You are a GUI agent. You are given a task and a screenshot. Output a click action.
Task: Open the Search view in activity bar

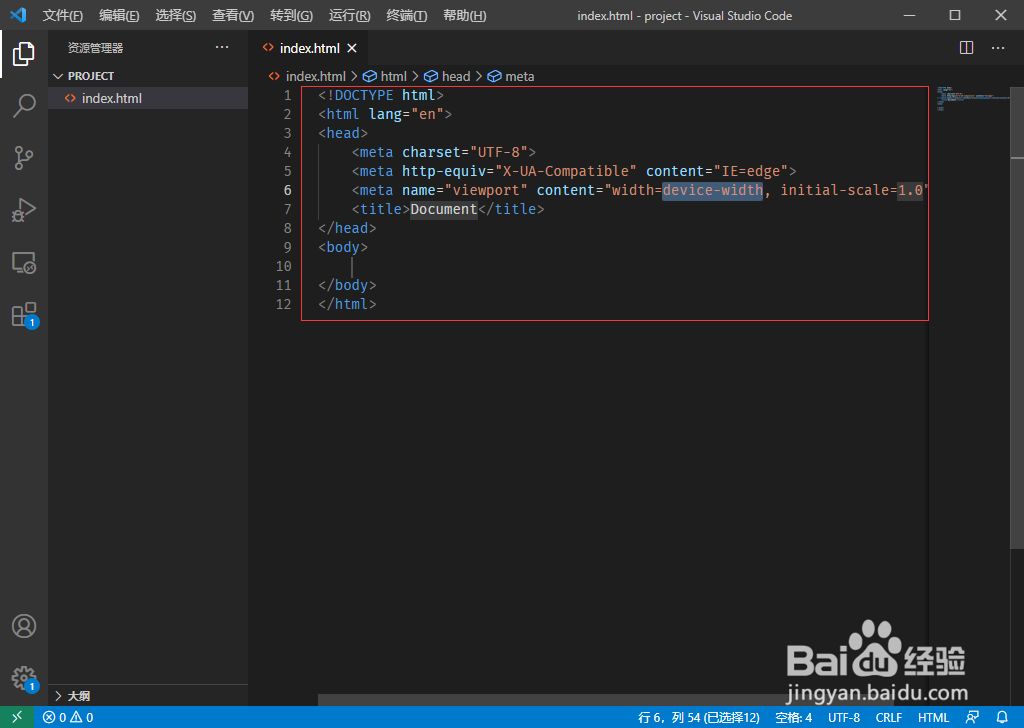tap(24, 105)
